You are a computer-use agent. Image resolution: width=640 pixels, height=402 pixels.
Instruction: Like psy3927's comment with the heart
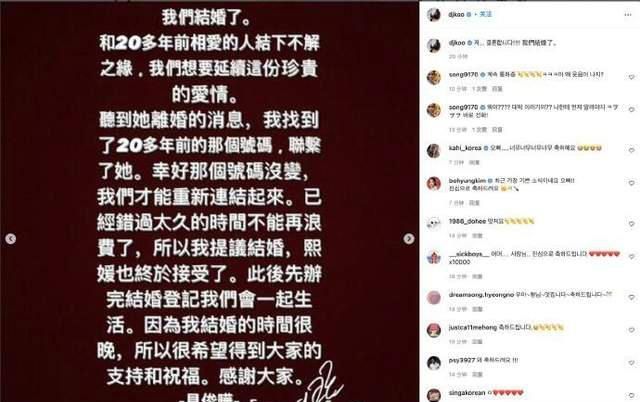631,363
